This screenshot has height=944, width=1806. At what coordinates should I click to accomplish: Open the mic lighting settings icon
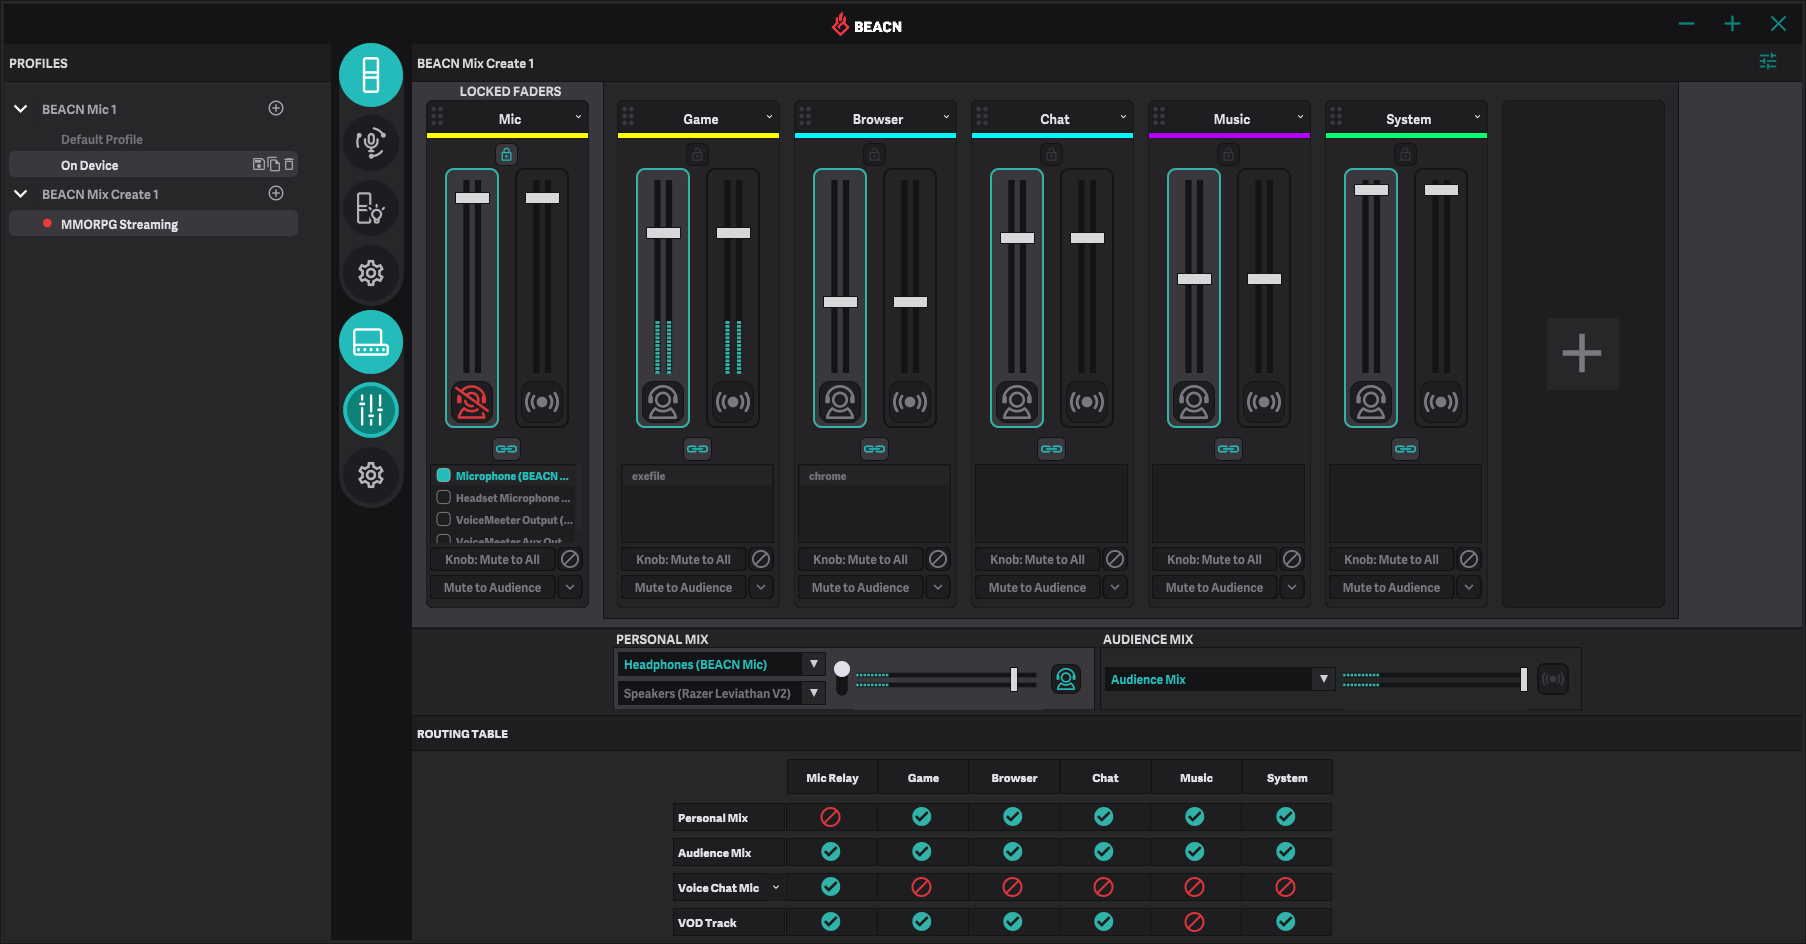point(371,208)
